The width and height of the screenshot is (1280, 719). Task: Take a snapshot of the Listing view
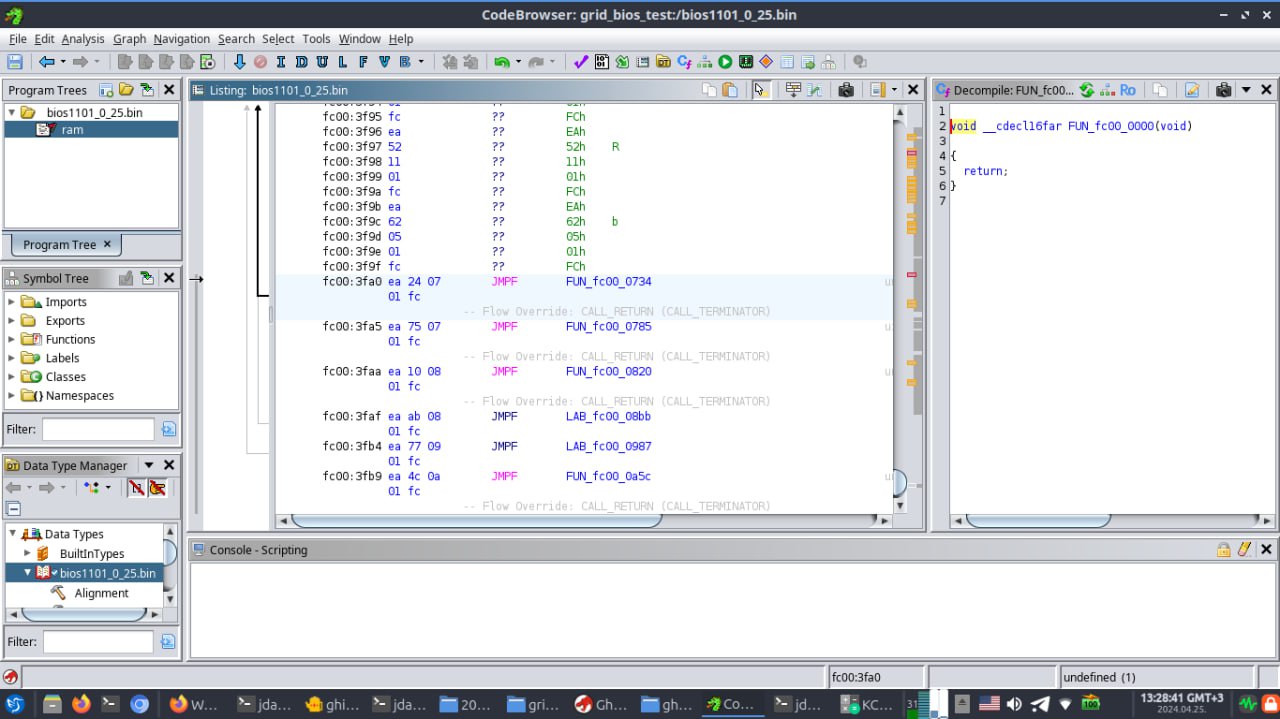845,90
